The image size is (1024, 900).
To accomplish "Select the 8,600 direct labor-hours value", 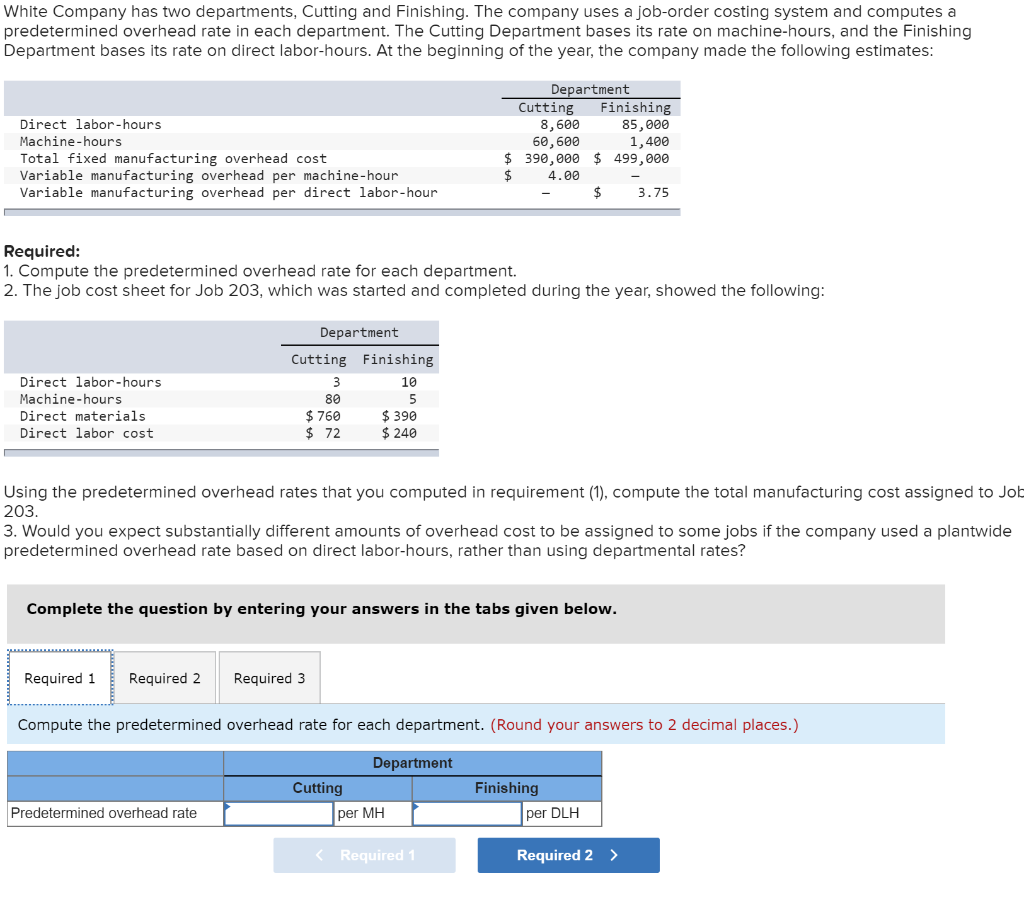I will point(560,124).
